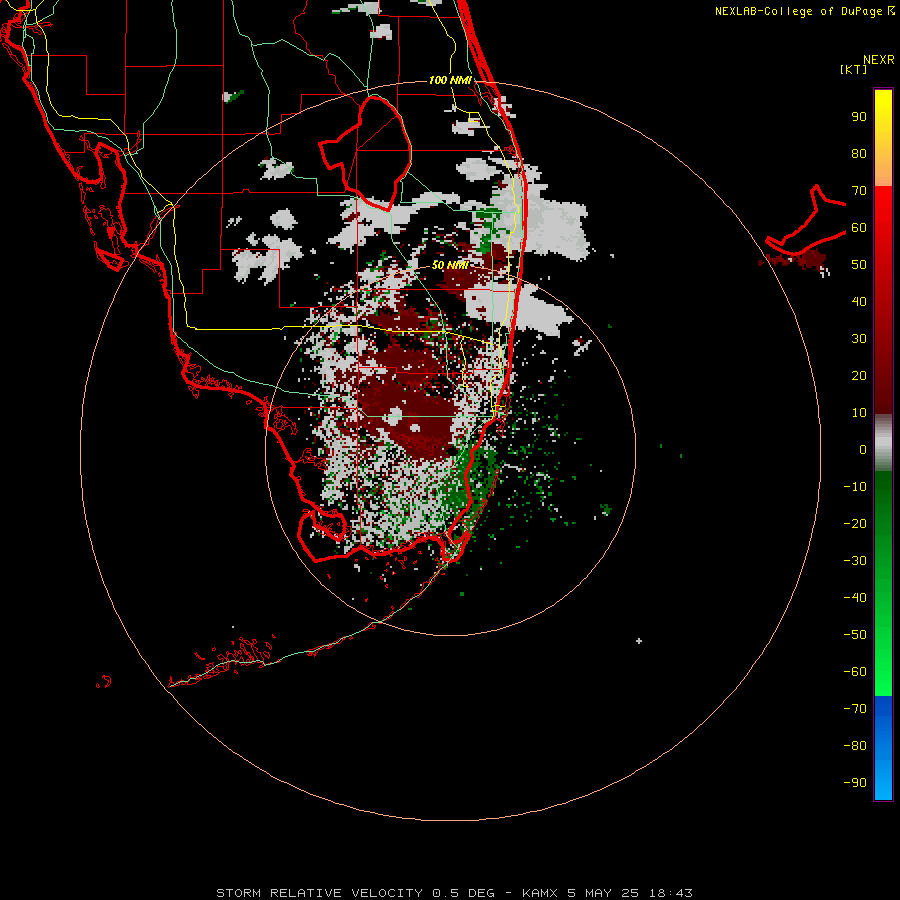Click the -60 scale value
This screenshot has width=900, height=900.
[x=855, y=672]
